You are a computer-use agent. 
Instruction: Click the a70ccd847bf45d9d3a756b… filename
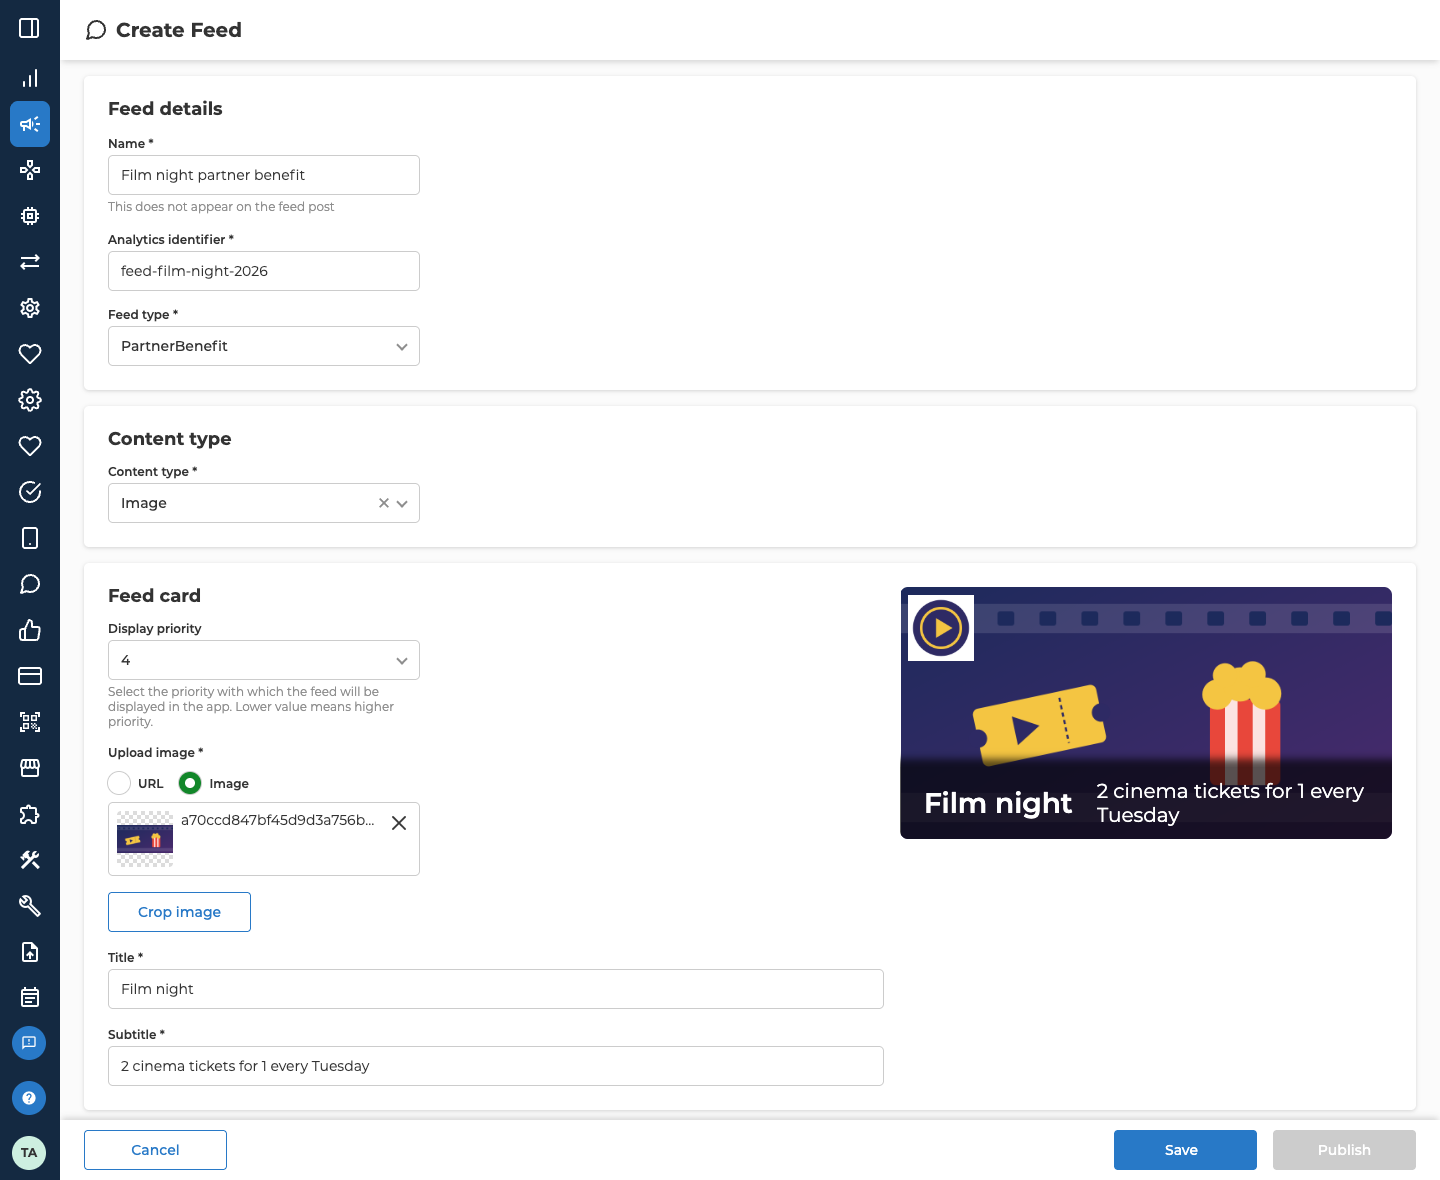click(x=278, y=820)
